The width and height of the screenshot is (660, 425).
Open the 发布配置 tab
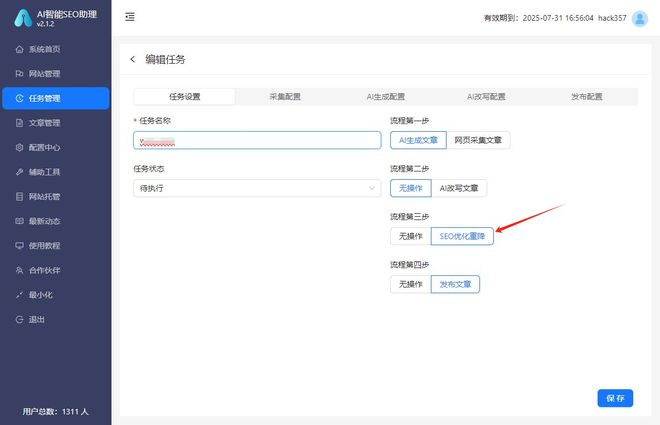click(x=587, y=97)
